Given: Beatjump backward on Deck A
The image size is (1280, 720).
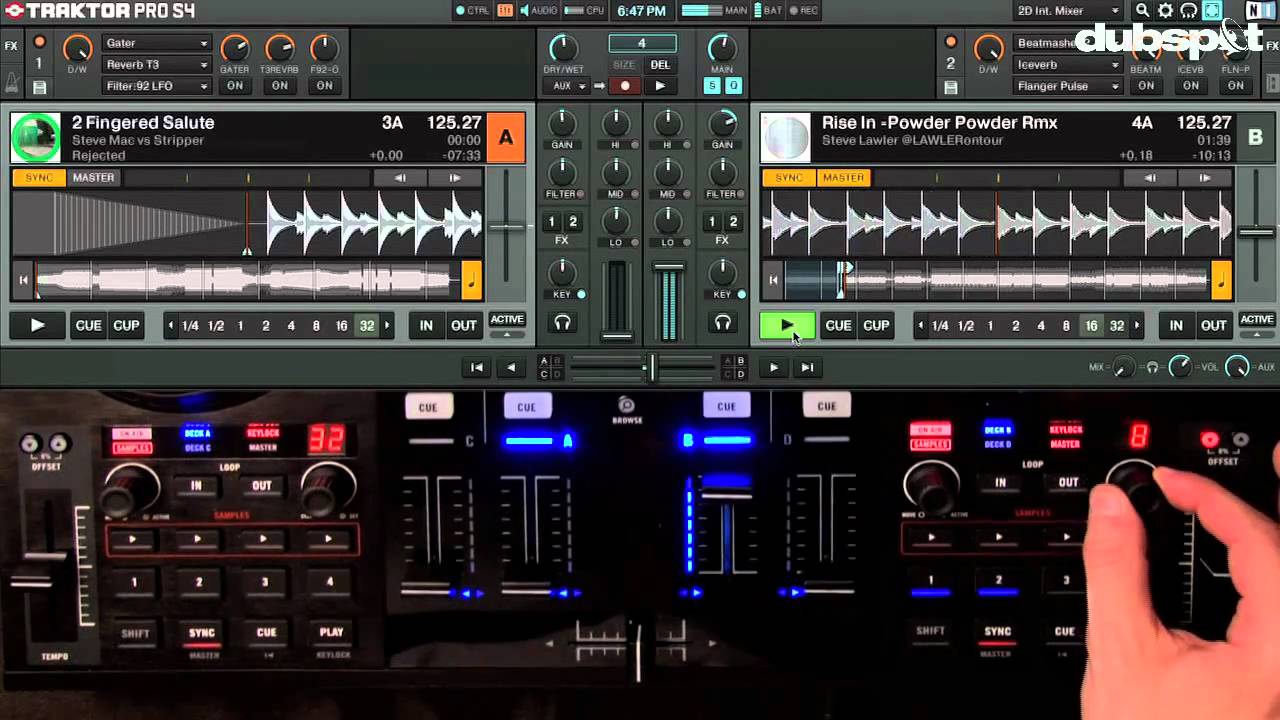Looking at the screenshot, I should coord(400,178).
